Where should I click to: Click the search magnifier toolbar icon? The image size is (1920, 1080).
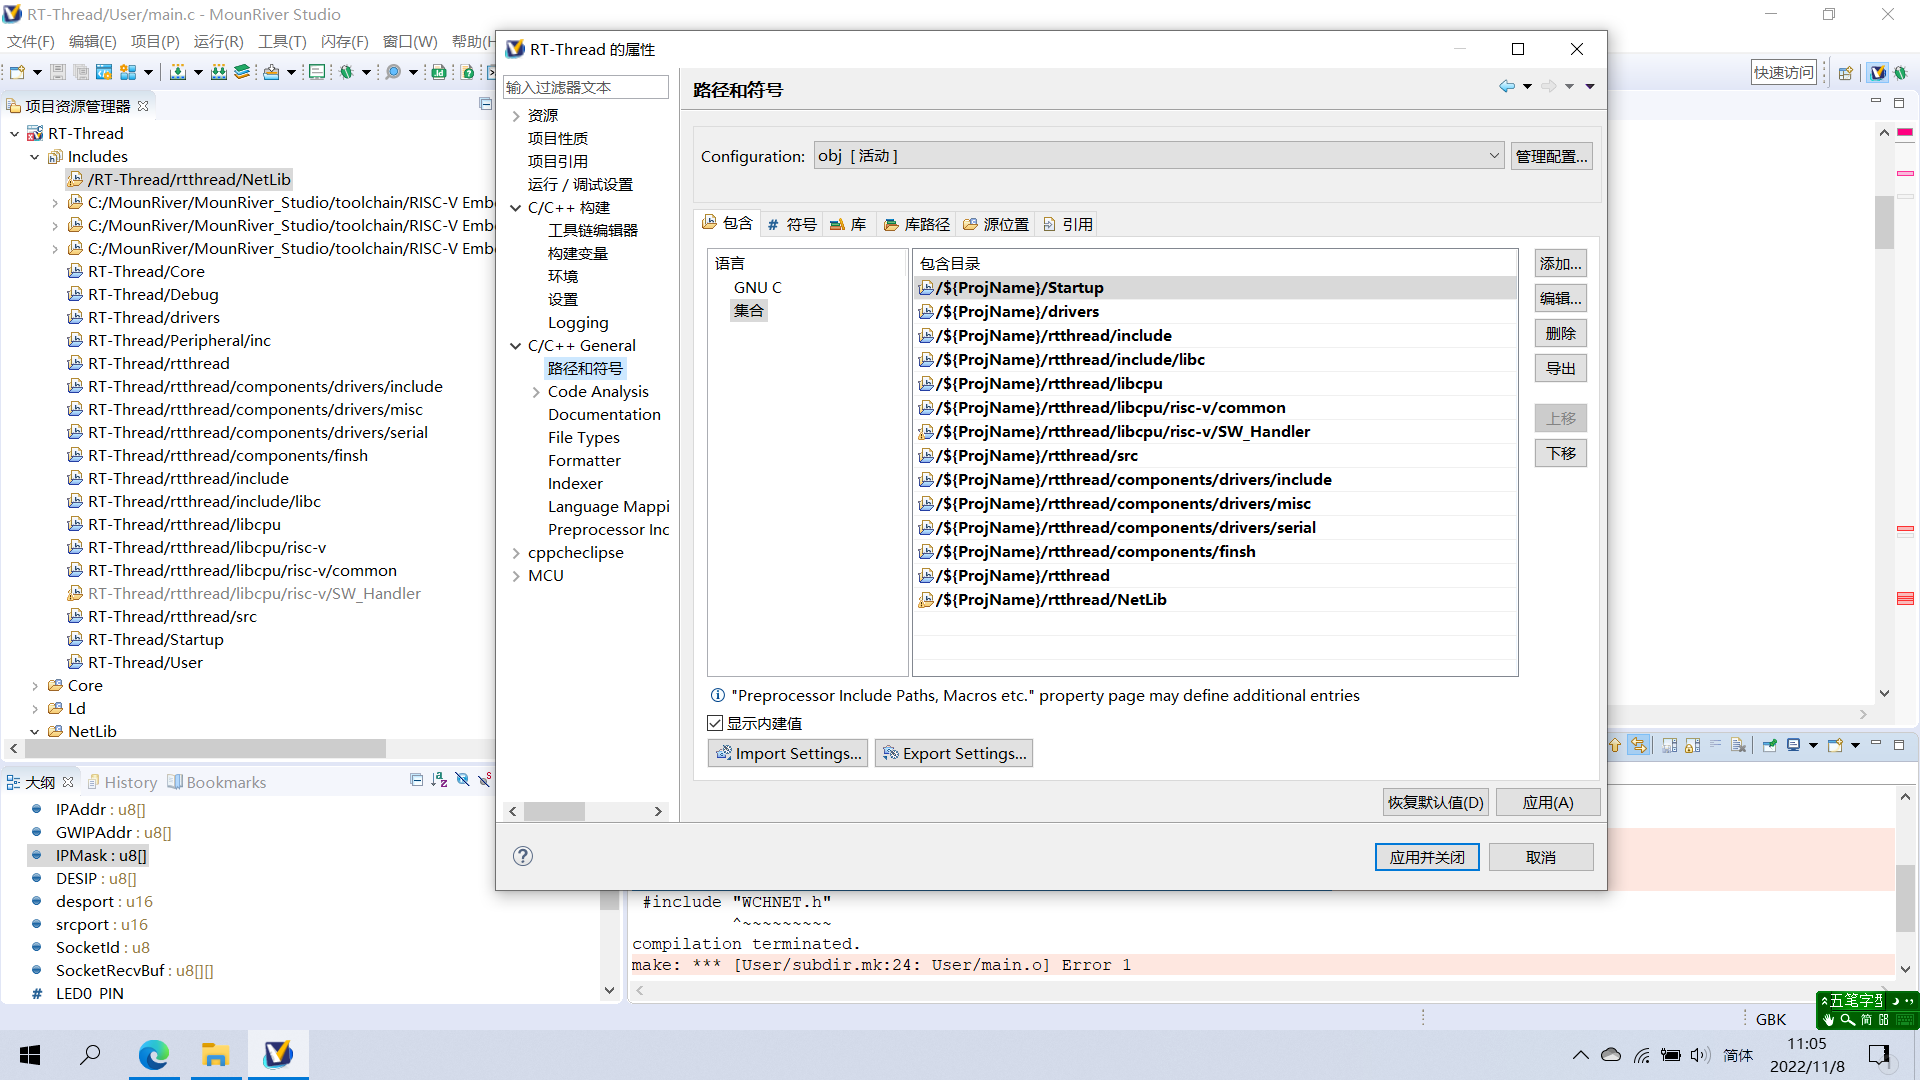pos(393,72)
